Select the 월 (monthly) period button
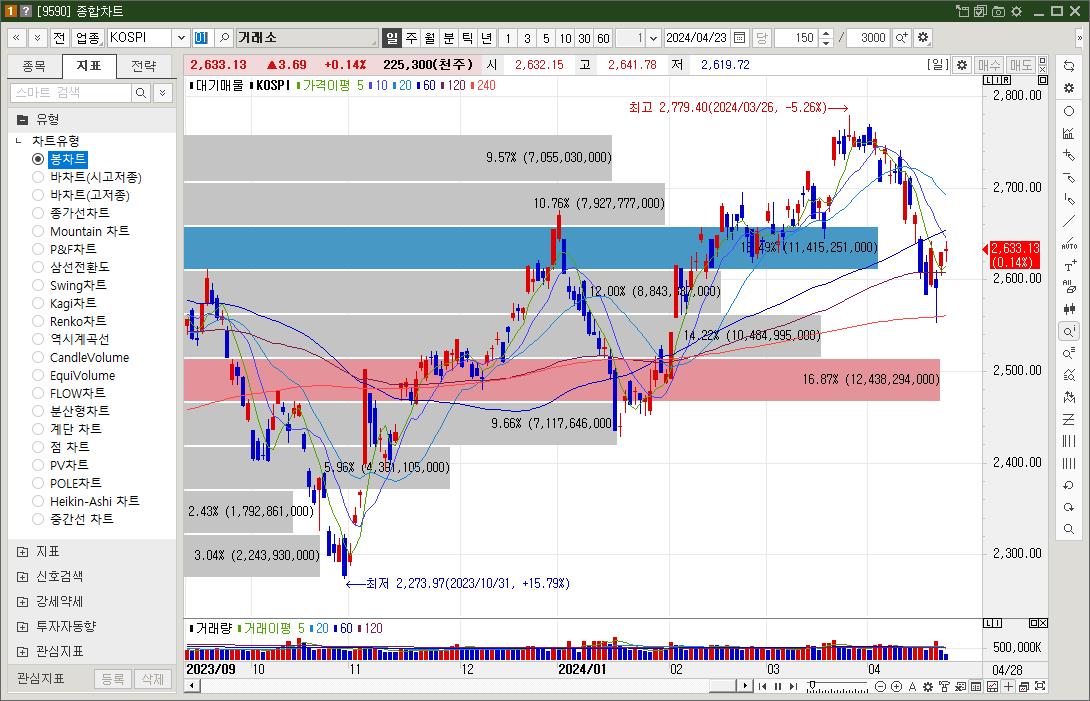Viewport: 1090px width, 701px height. pos(430,38)
